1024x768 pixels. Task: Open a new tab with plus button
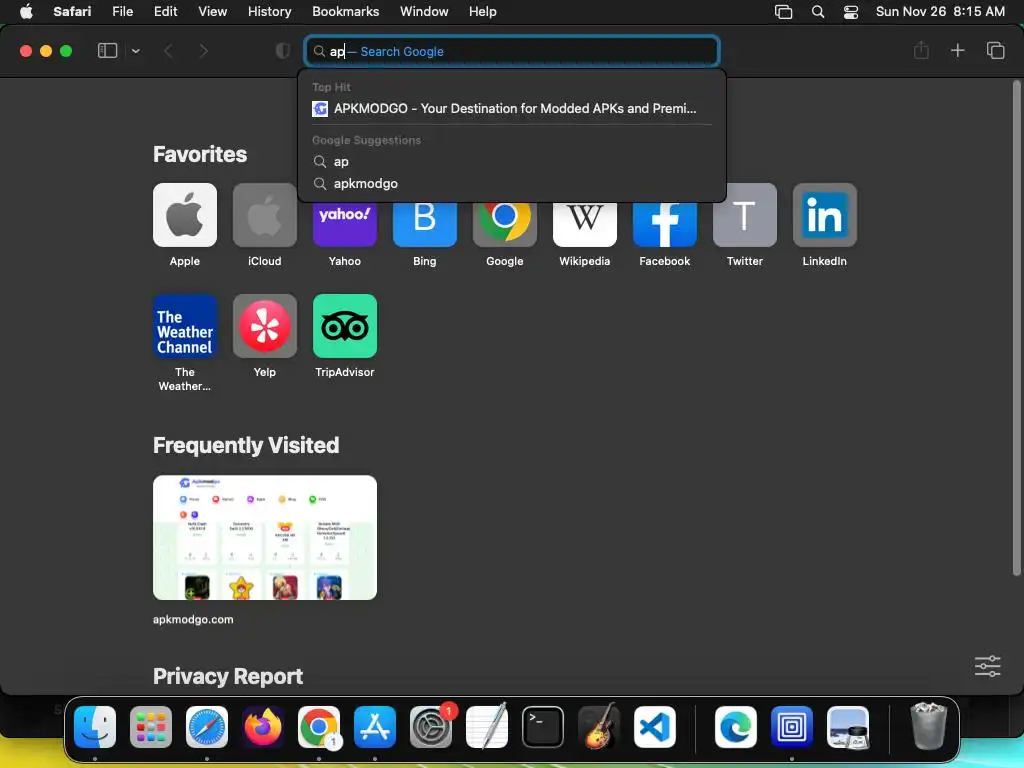click(957, 50)
